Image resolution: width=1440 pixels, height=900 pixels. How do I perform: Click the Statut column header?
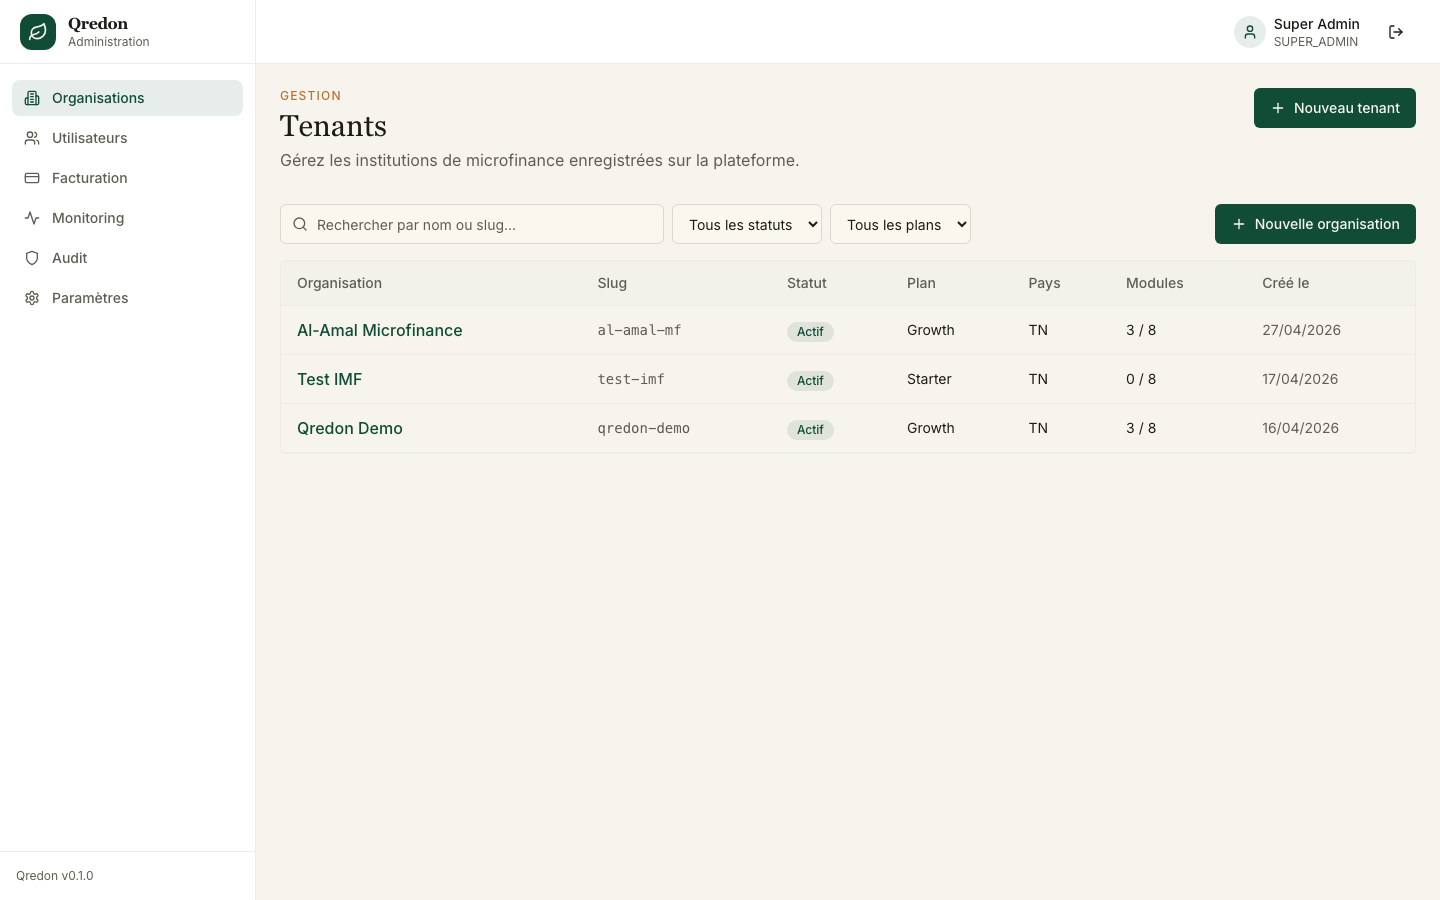click(x=807, y=283)
